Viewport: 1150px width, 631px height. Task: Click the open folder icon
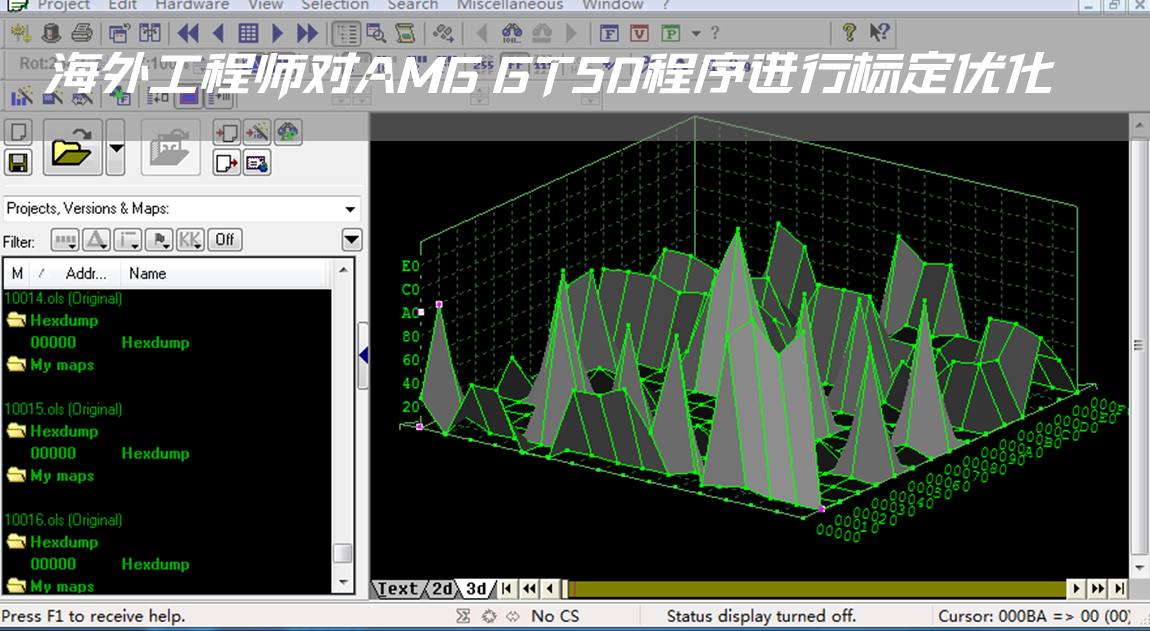click(72, 148)
